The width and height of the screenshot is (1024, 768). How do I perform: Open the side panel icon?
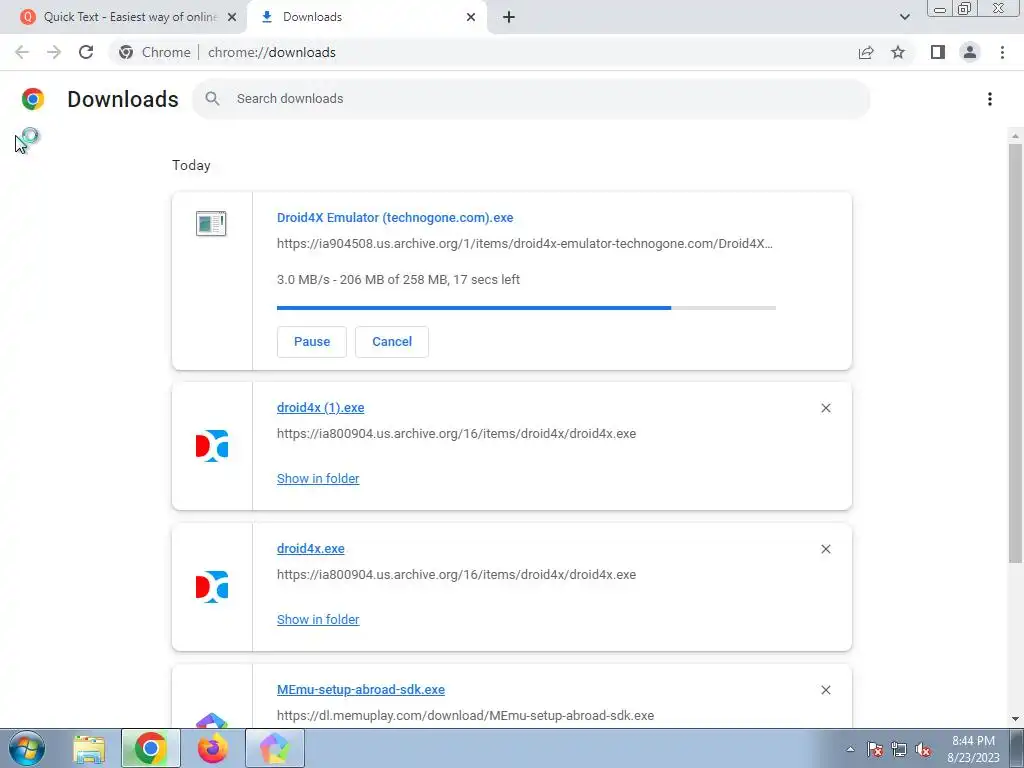(938, 52)
